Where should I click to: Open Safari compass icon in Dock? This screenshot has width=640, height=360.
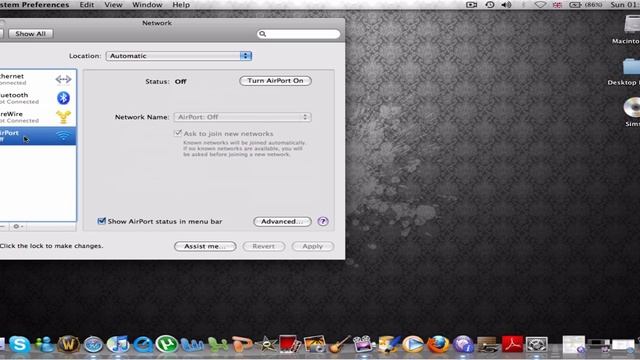point(93,344)
